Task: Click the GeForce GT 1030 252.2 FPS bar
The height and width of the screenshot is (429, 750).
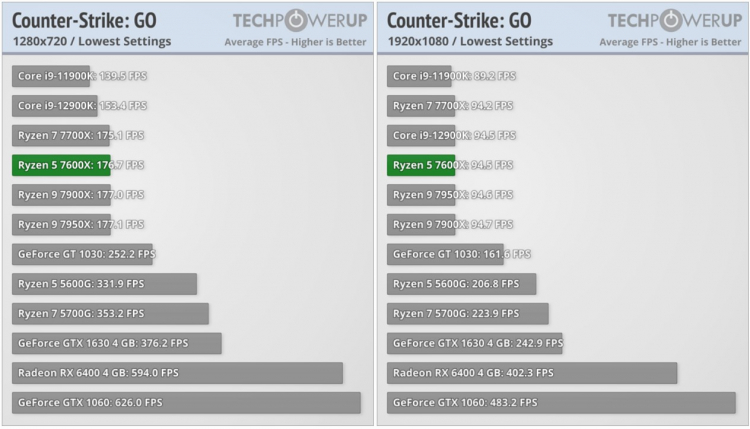Action: pyautogui.click(x=82, y=254)
